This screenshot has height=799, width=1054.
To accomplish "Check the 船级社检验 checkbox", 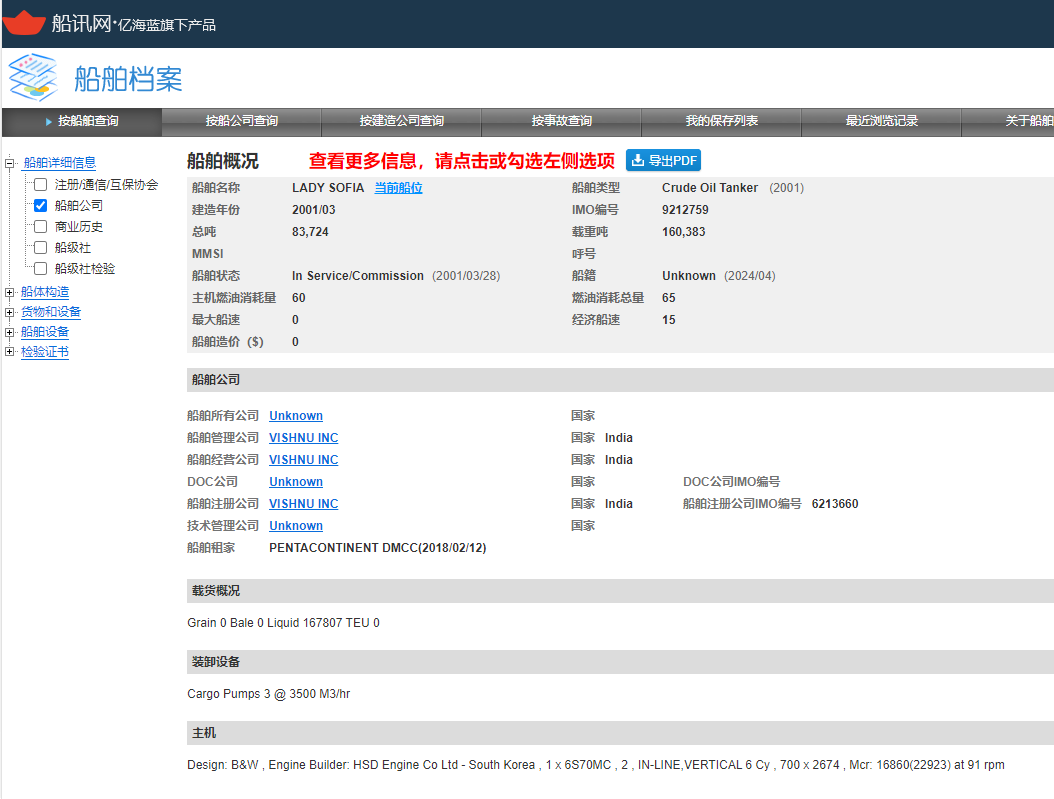I will click(40, 268).
